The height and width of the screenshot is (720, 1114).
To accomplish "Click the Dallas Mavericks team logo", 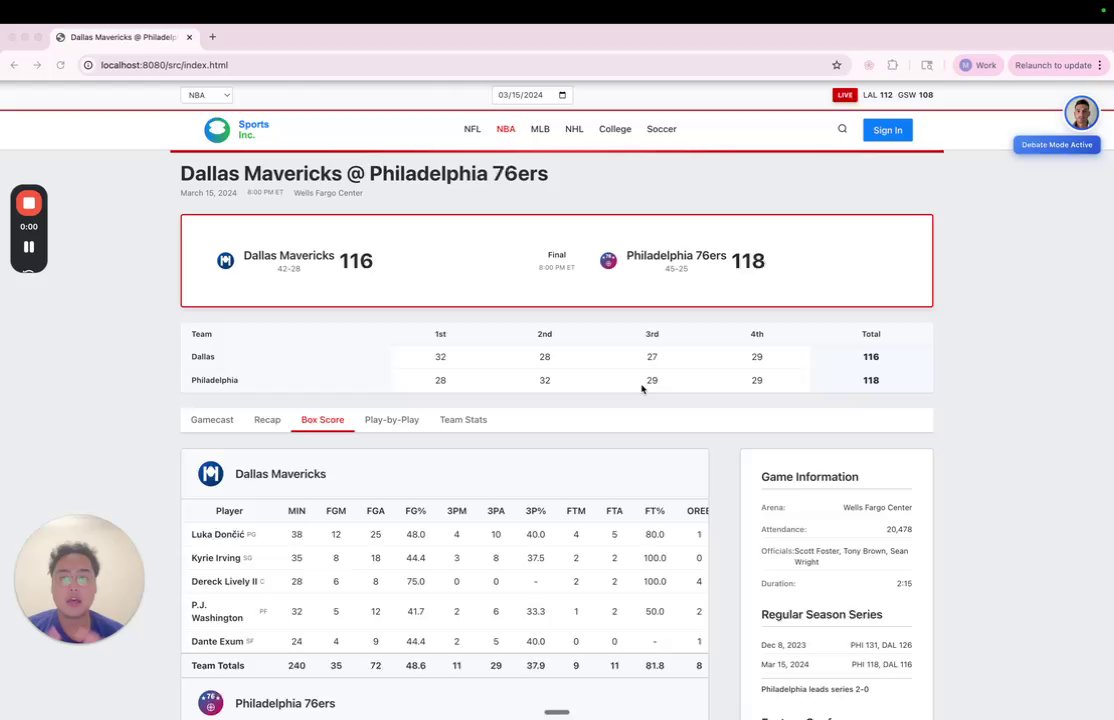I will (225, 261).
